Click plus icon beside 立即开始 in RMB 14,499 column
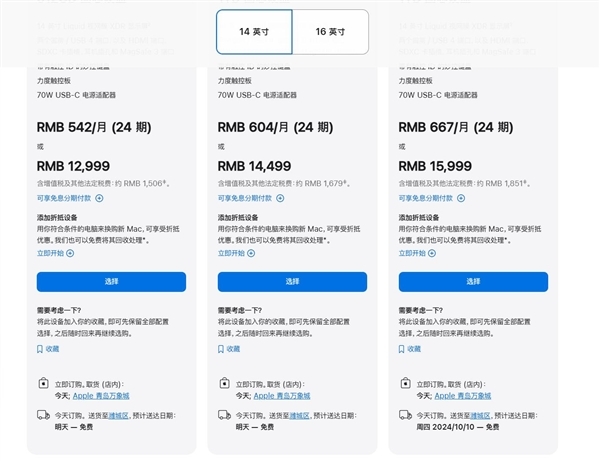Viewport: 600px width, 461px height. click(251, 253)
